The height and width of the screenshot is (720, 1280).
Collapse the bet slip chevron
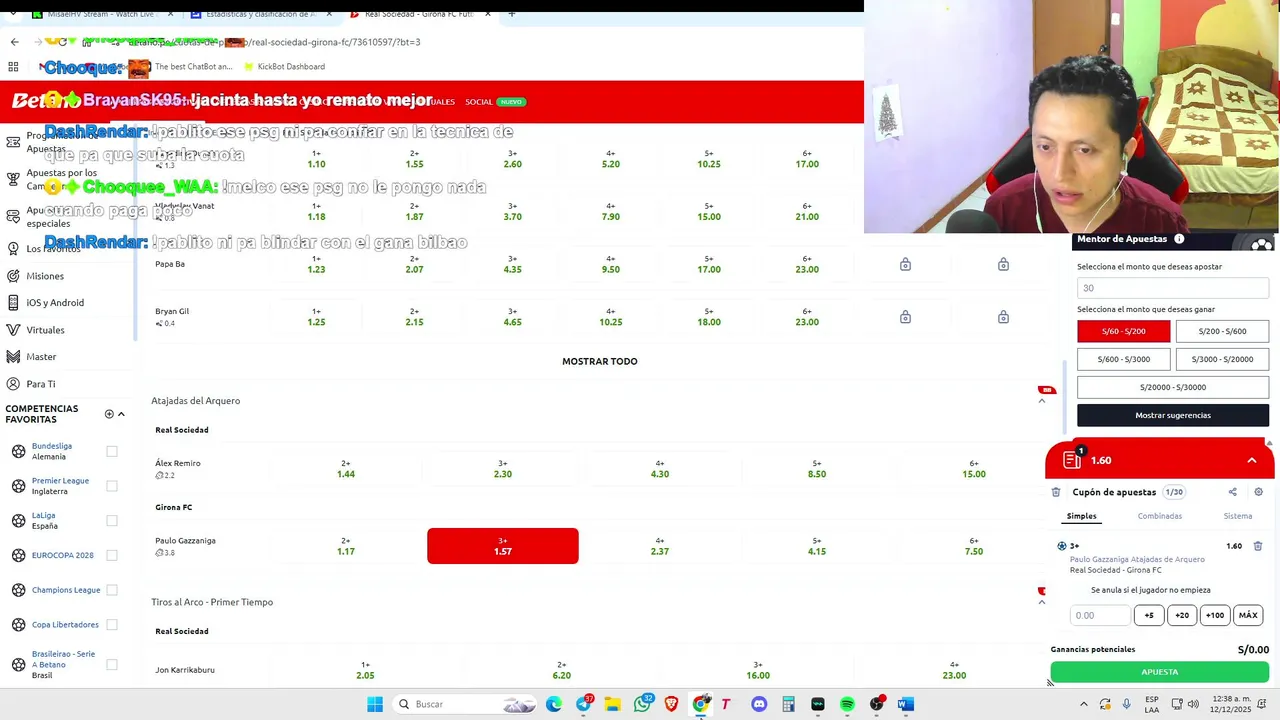click(1251, 460)
